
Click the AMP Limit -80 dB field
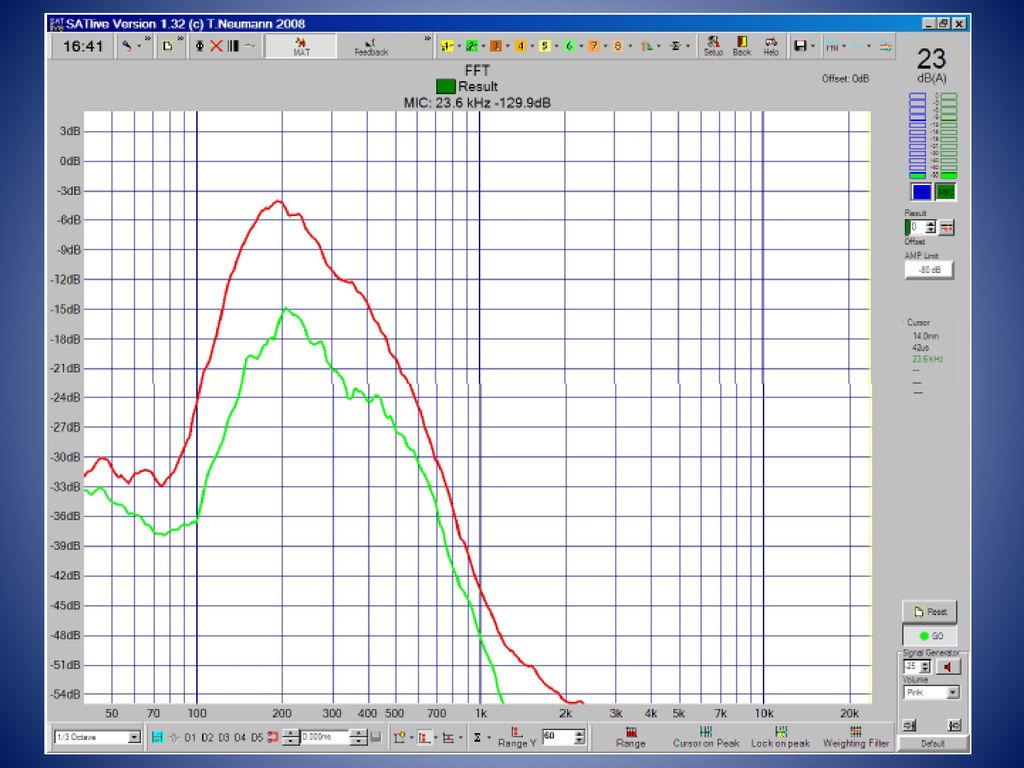click(929, 270)
